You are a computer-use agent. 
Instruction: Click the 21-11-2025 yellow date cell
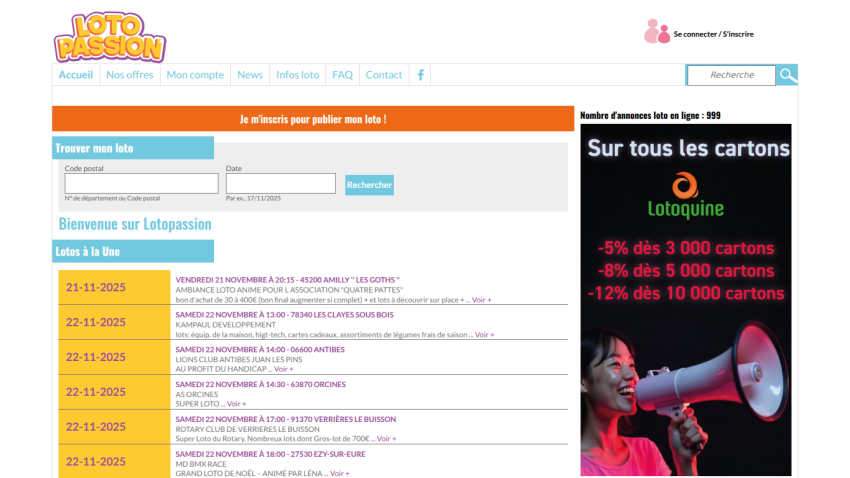click(114, 287)
